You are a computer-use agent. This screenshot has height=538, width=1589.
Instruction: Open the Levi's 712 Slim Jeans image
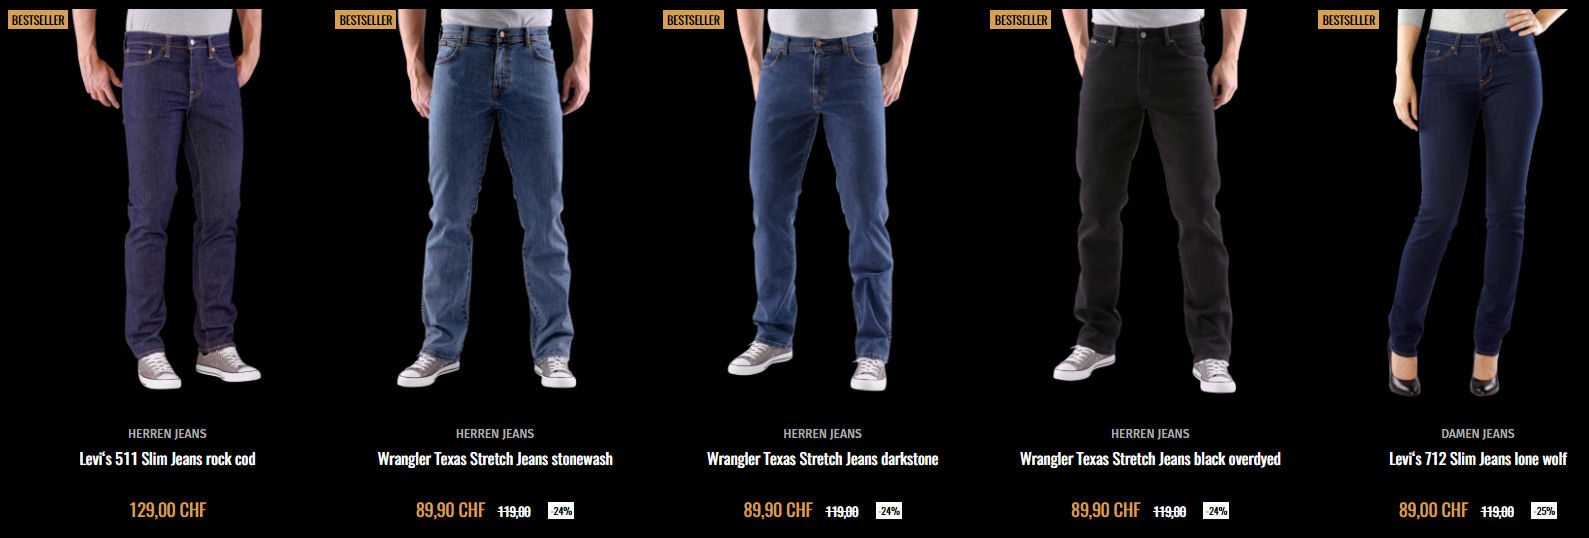coord(1477,200)
